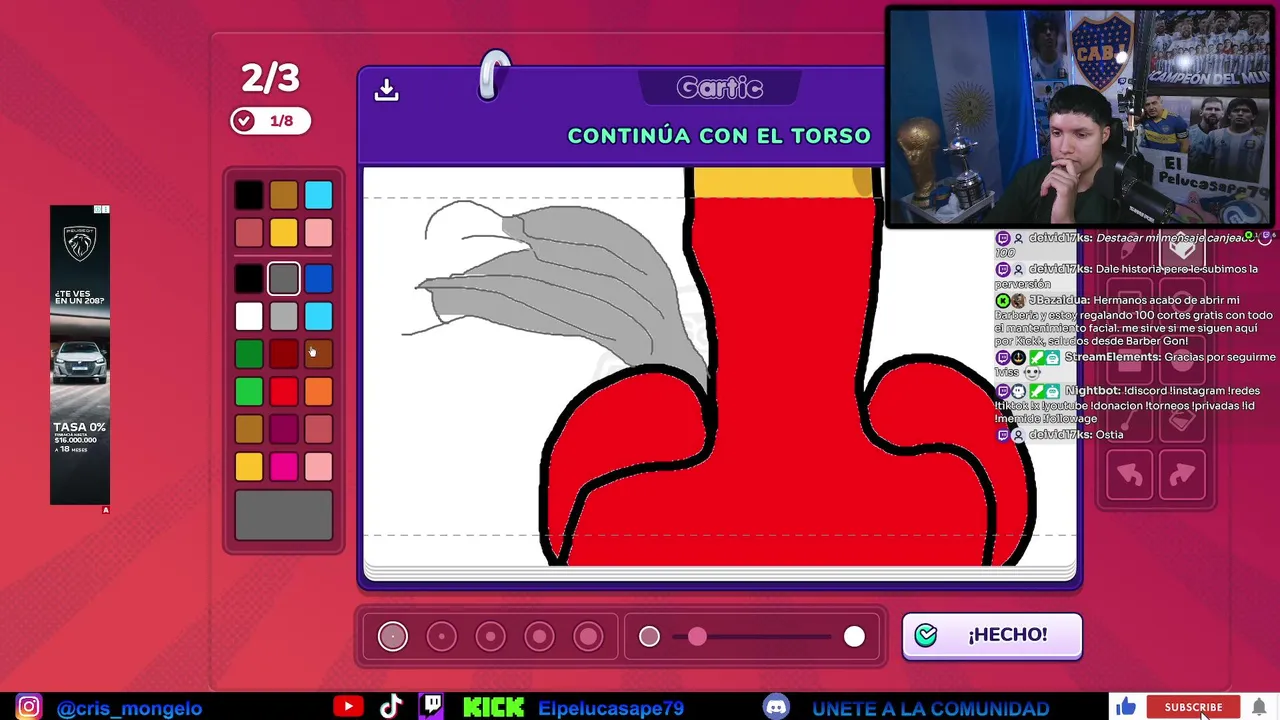
Task: Pick the bright red color swatch
Action: tap(283, 392)
